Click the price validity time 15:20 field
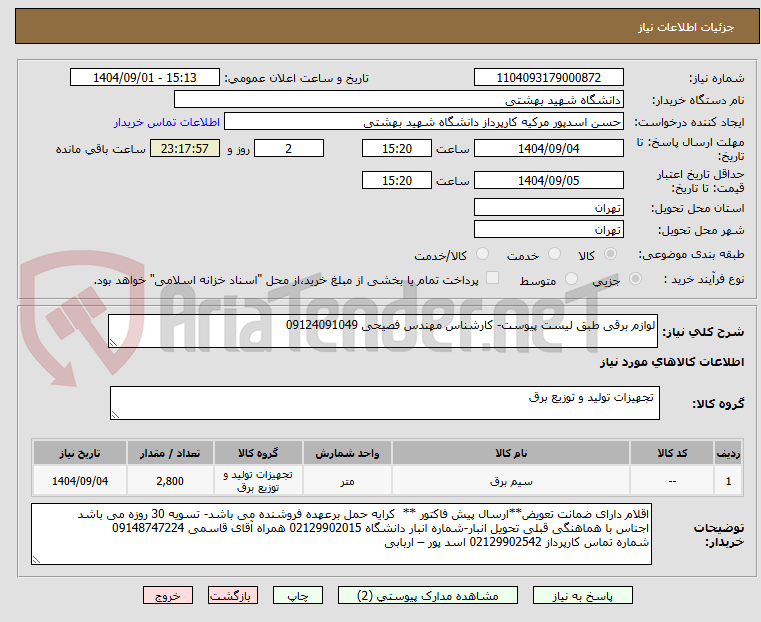 click(397, 180)
